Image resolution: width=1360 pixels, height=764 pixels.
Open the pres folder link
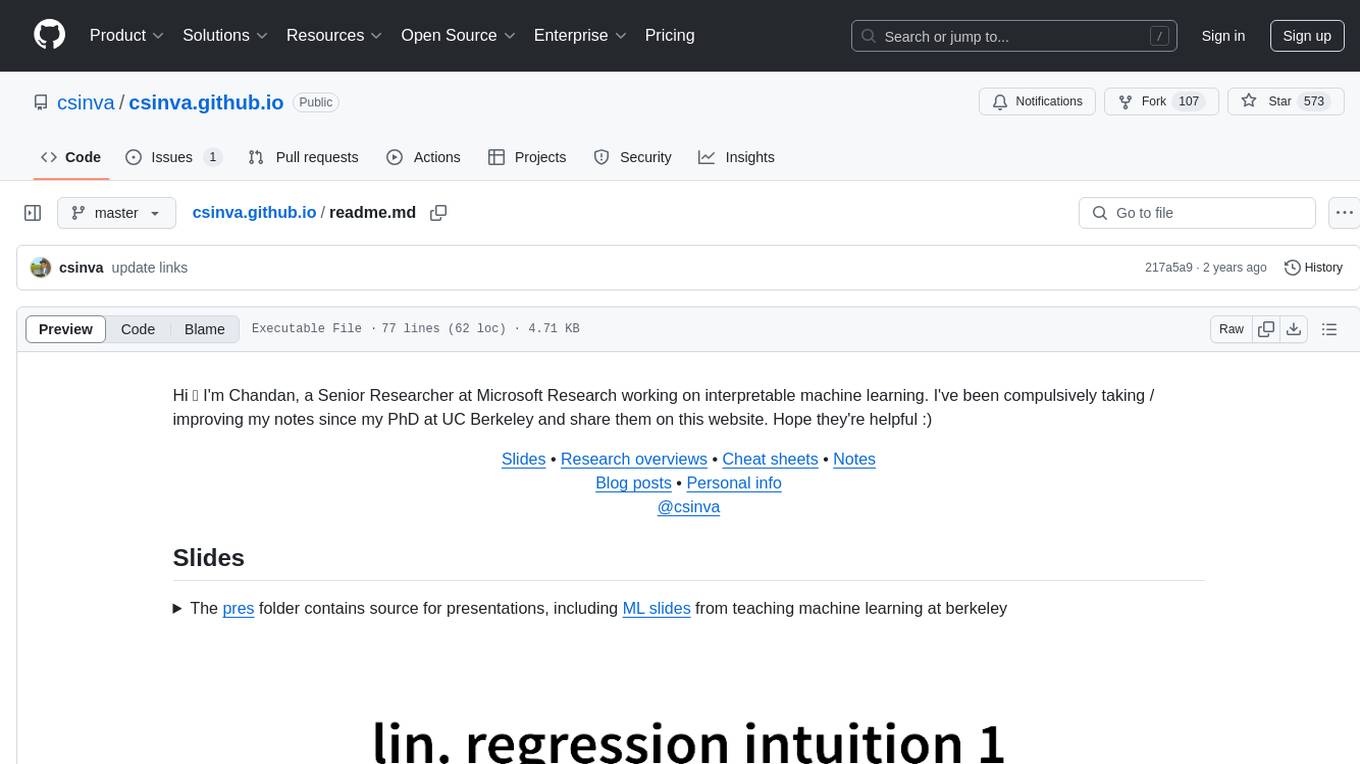(238, 608)
